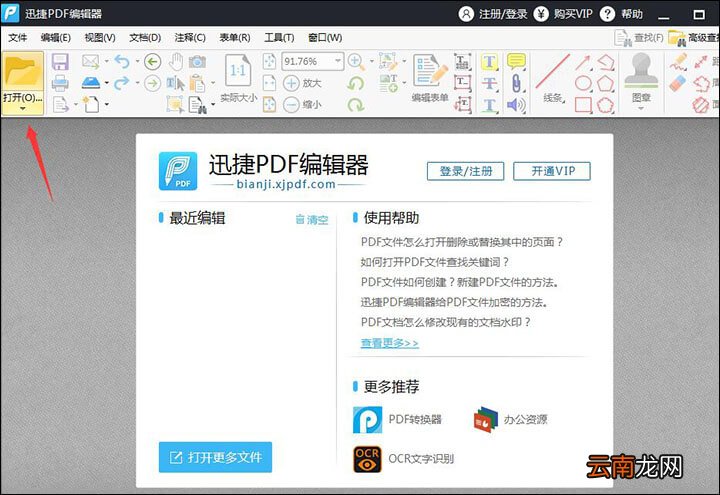Open the zoom percentage 91.76% dropdown

click(x=338, y=61)
